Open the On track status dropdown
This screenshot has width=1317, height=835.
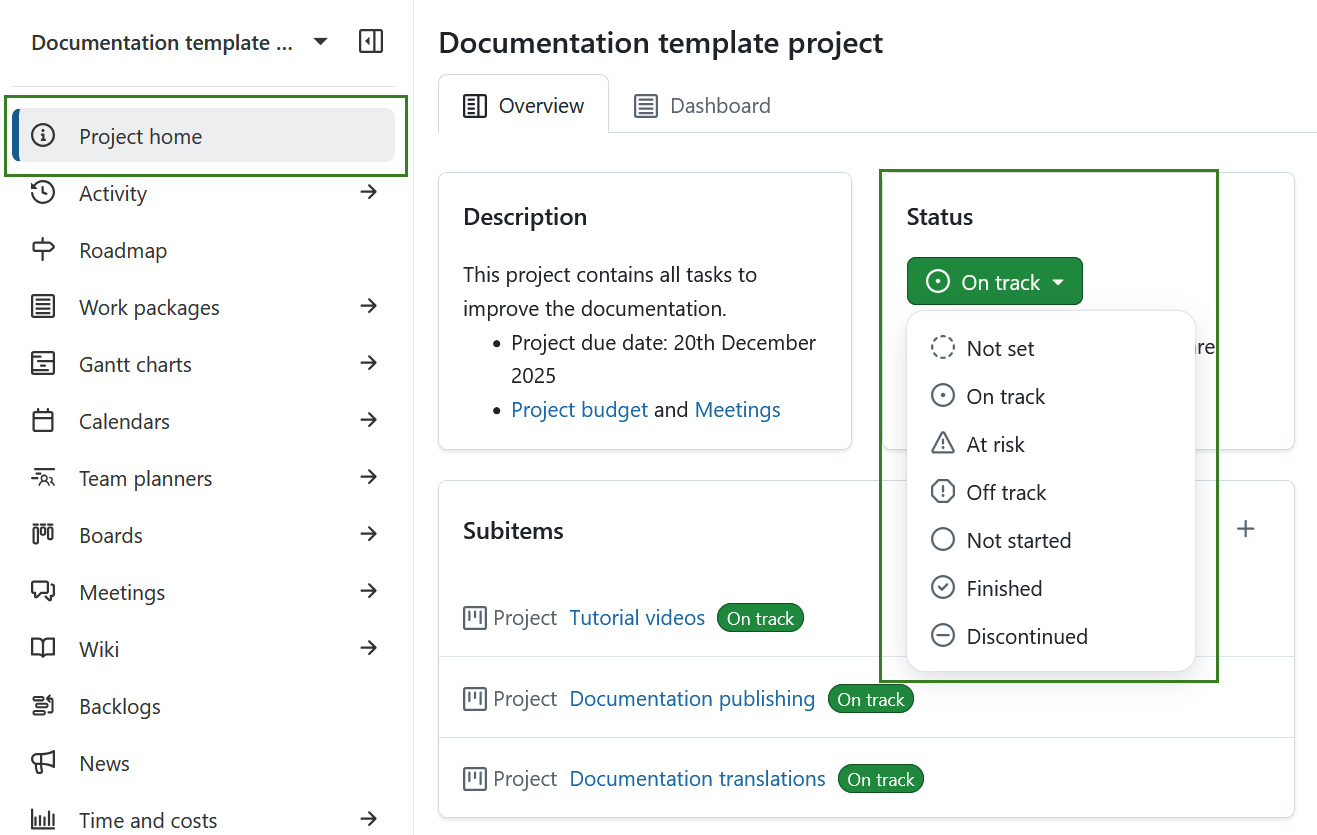click(x=994, y=281)
